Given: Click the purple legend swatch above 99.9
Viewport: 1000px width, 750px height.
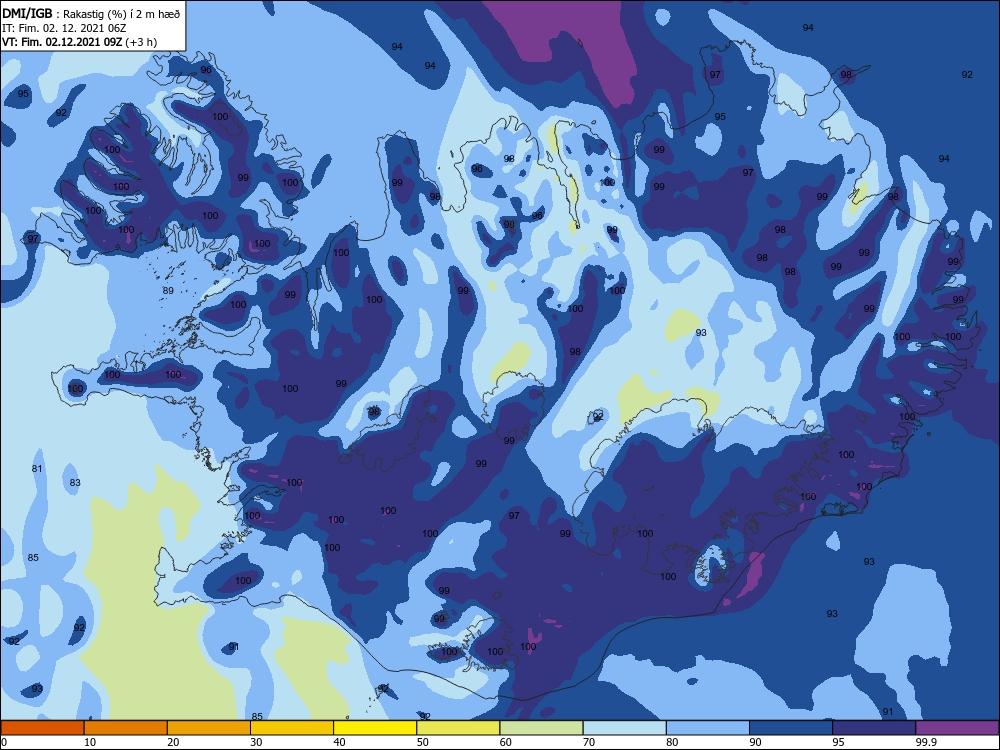Looking at the screenshot, I should tap(957, 728).
